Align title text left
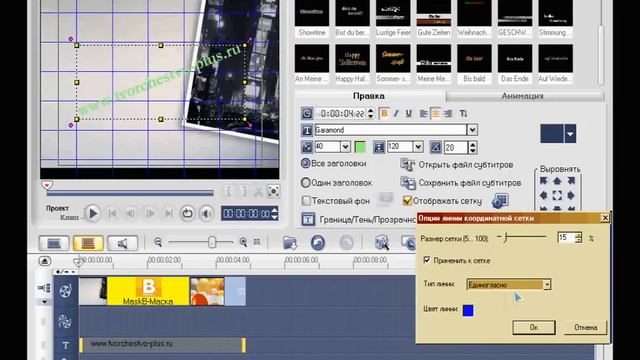The image size is (640, 360). click(424, 113)
